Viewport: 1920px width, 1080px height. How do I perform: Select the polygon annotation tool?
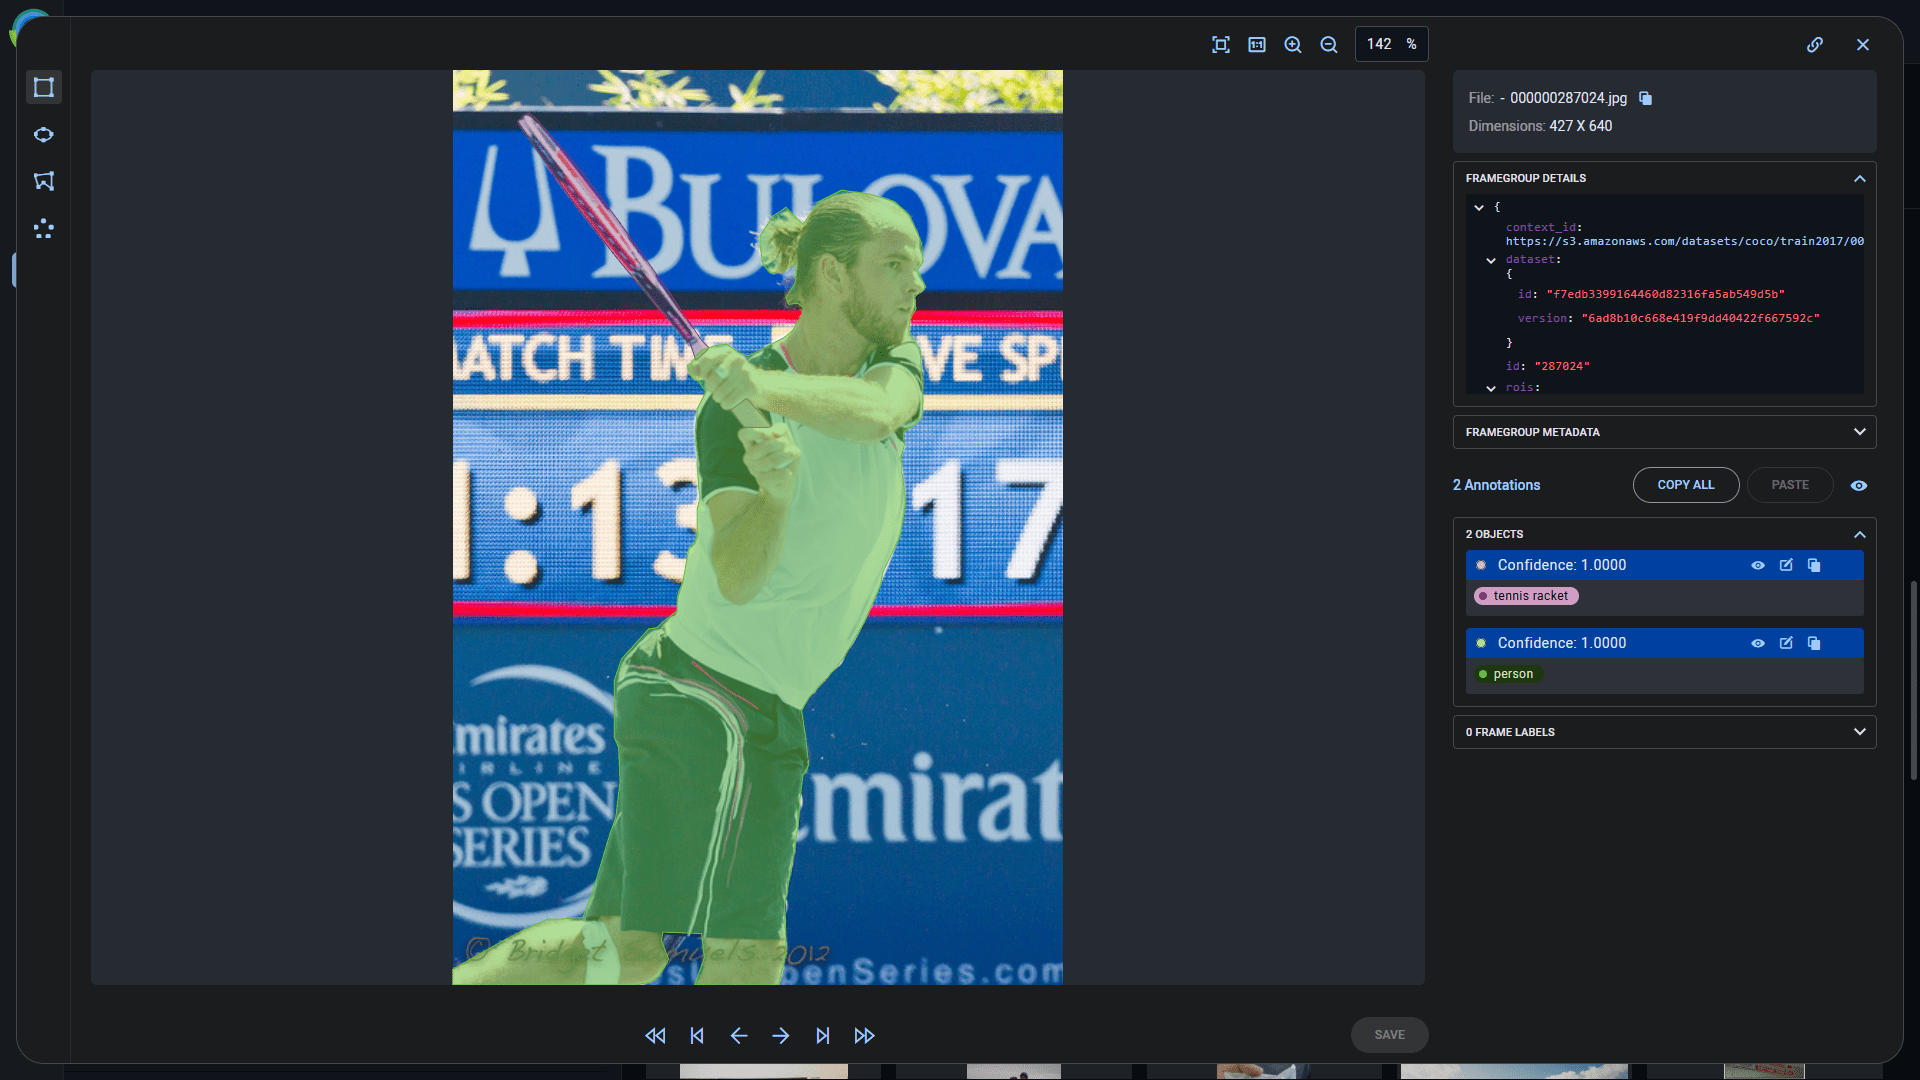pyautogui.click(x=43, y=181)
